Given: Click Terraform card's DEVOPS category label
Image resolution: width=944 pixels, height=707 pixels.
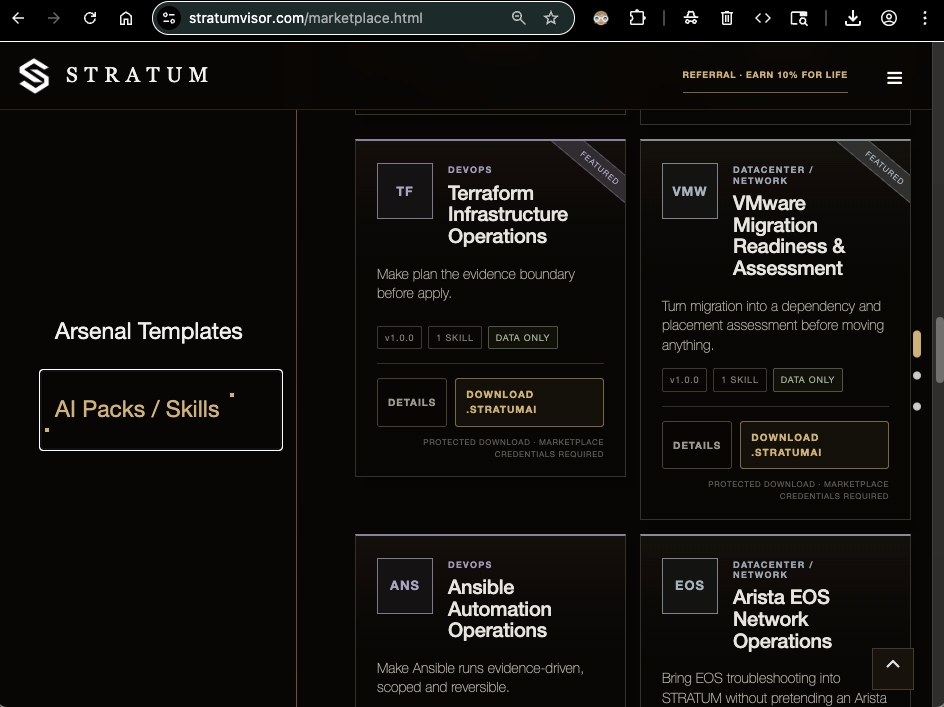Looking at the screenshot, I should [x=470, y=170].
